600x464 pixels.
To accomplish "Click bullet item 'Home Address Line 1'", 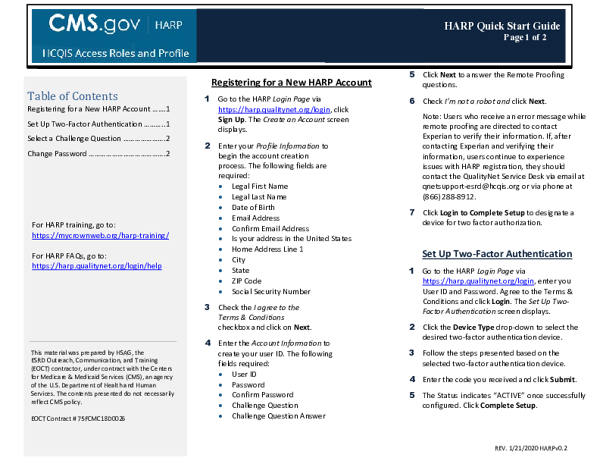I will 267,249.
